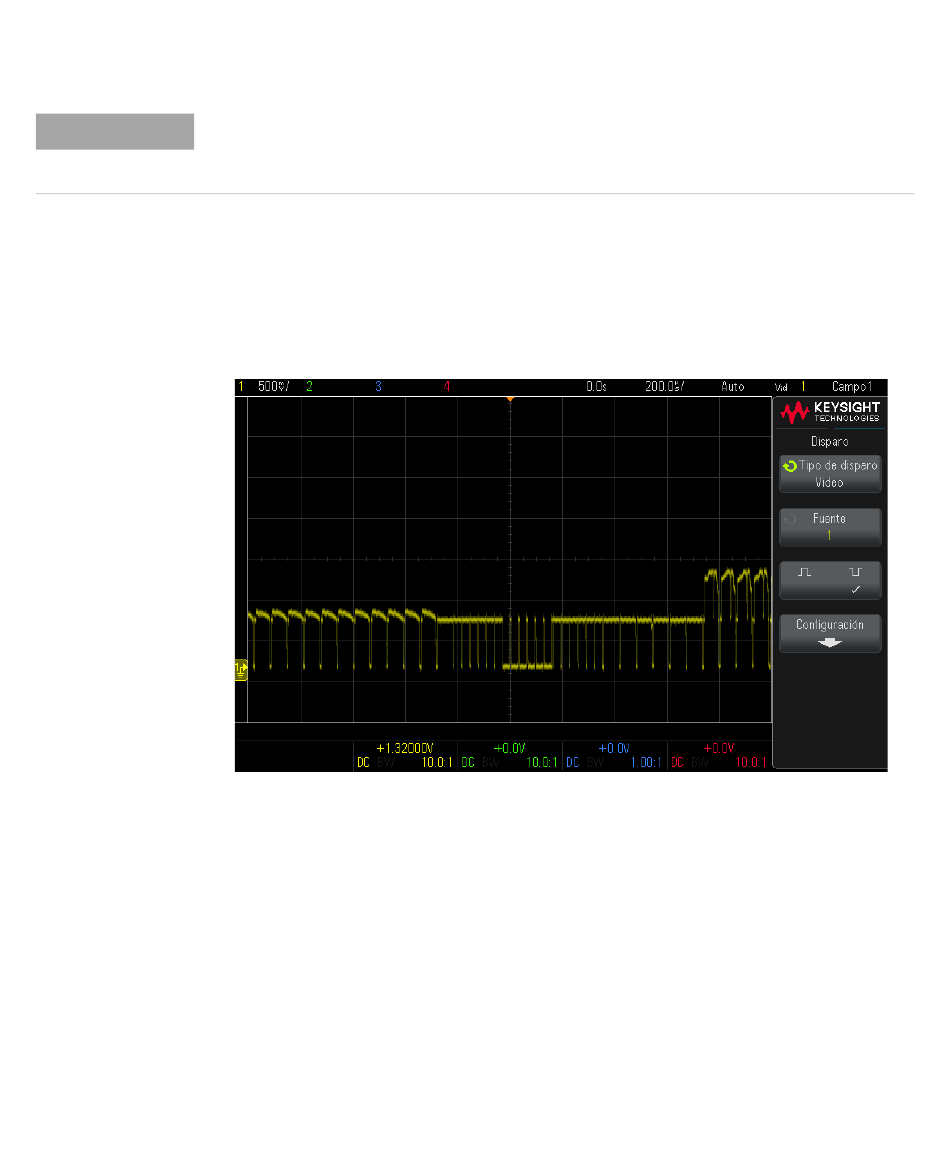Open the Fuente source softkey
The width and height of the screenshot is (950, 1165).
[x=830, y=527]
